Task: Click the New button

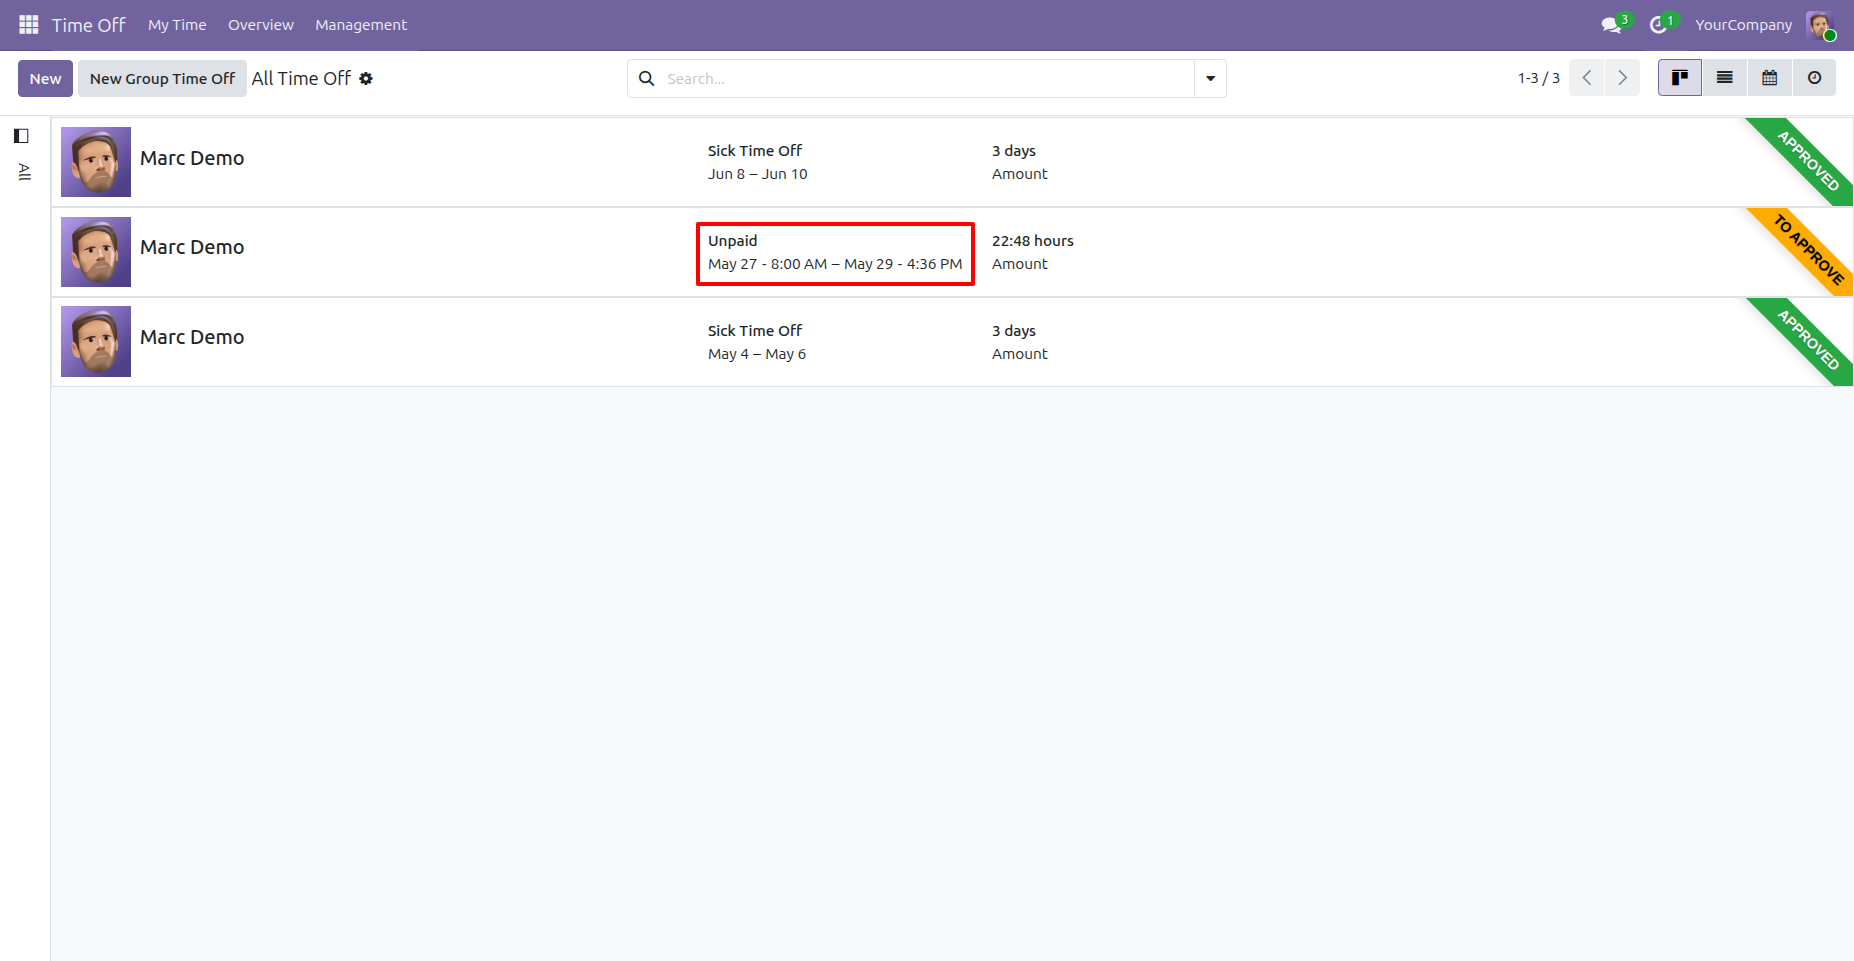Action: [45, 78]
